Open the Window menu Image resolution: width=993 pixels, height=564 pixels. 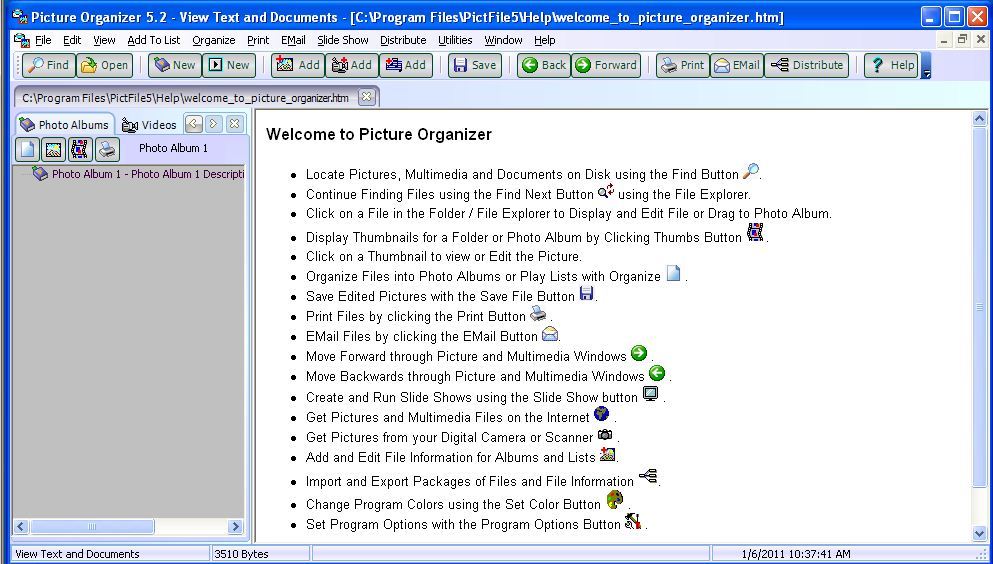coord(503,40)
